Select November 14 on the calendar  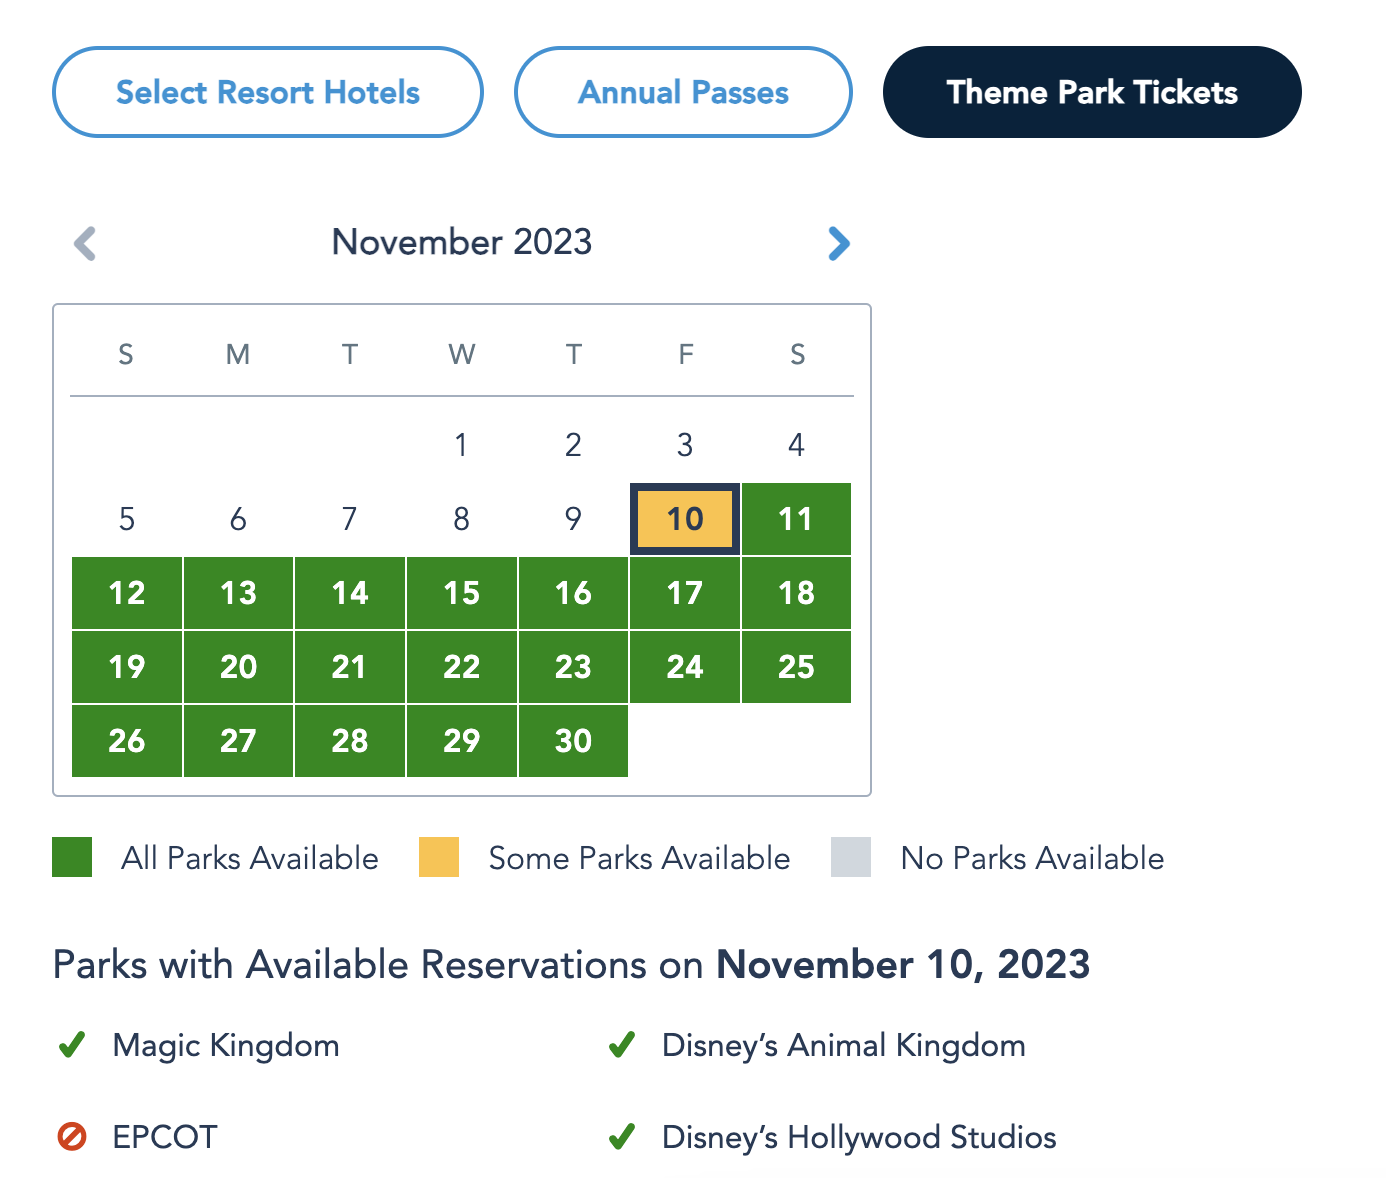click(350, 593)
